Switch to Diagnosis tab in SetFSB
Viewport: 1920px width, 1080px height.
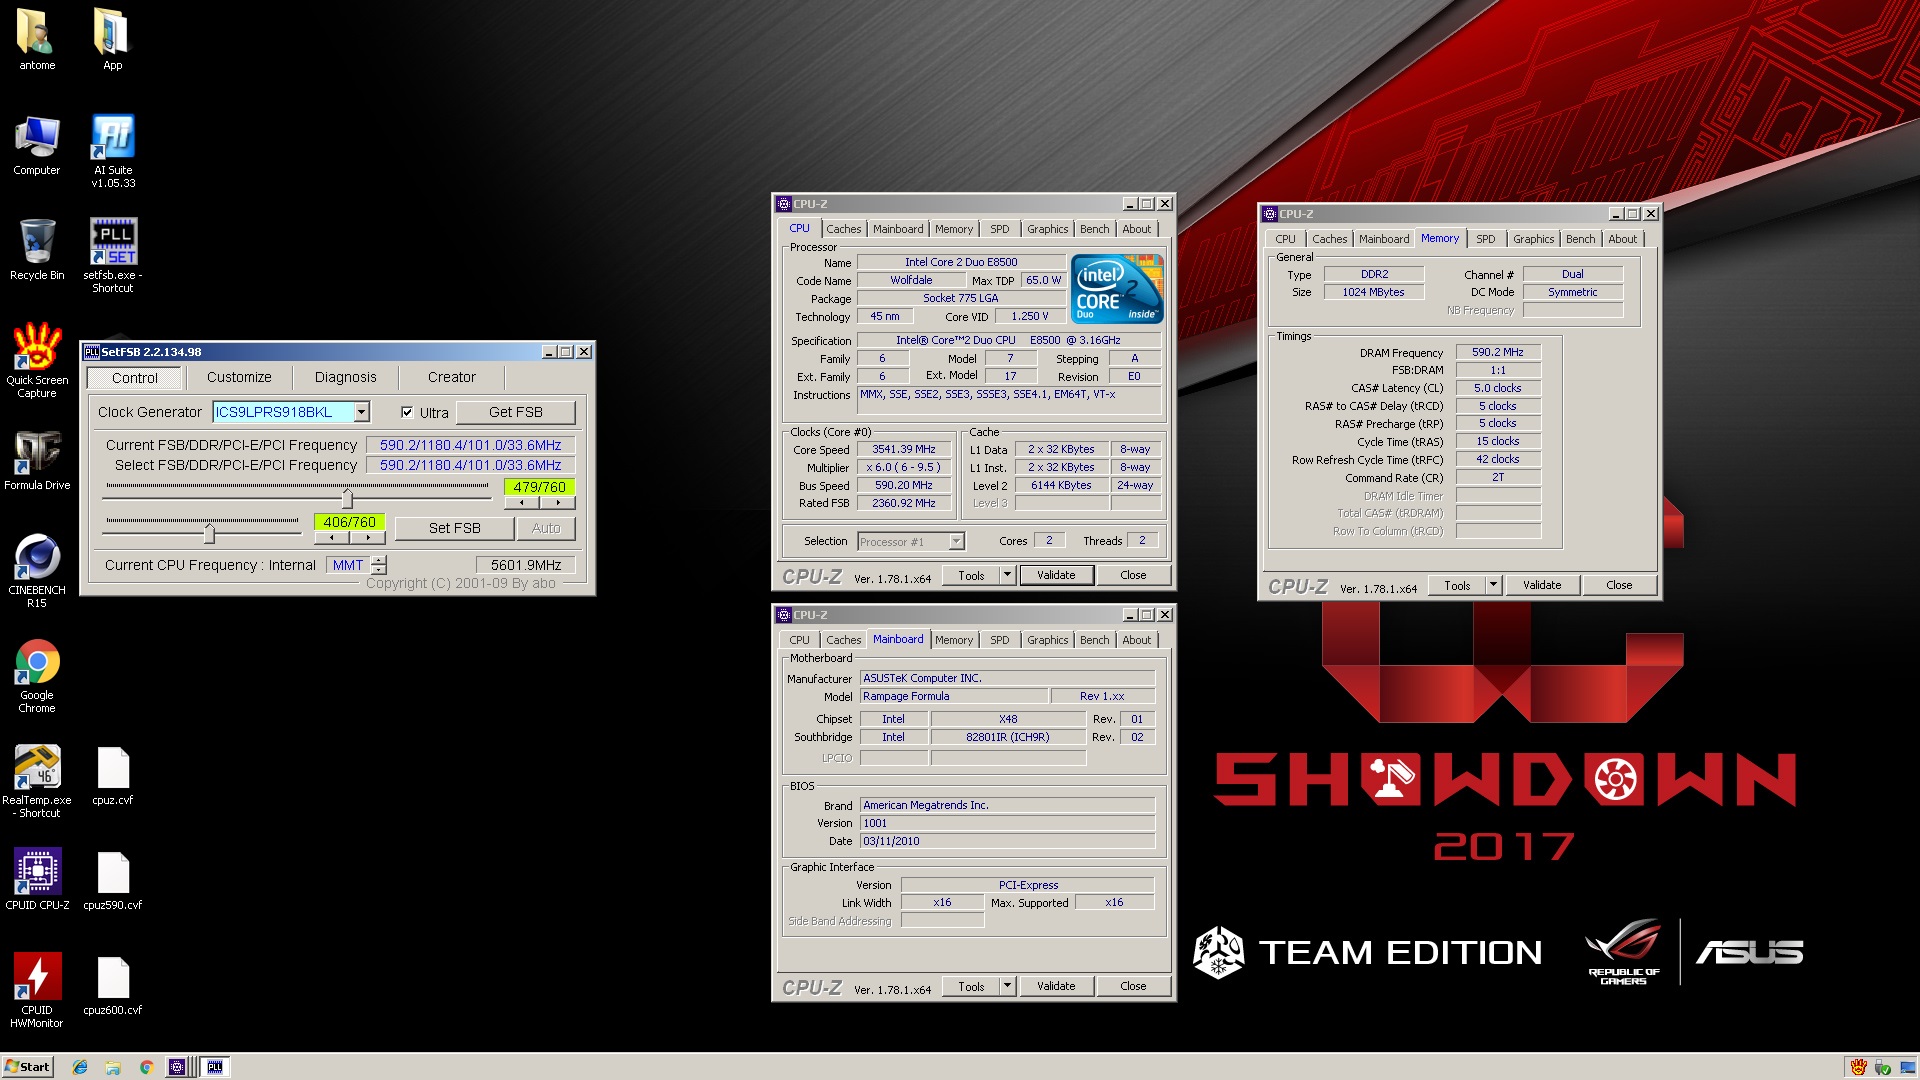point(345,377)
